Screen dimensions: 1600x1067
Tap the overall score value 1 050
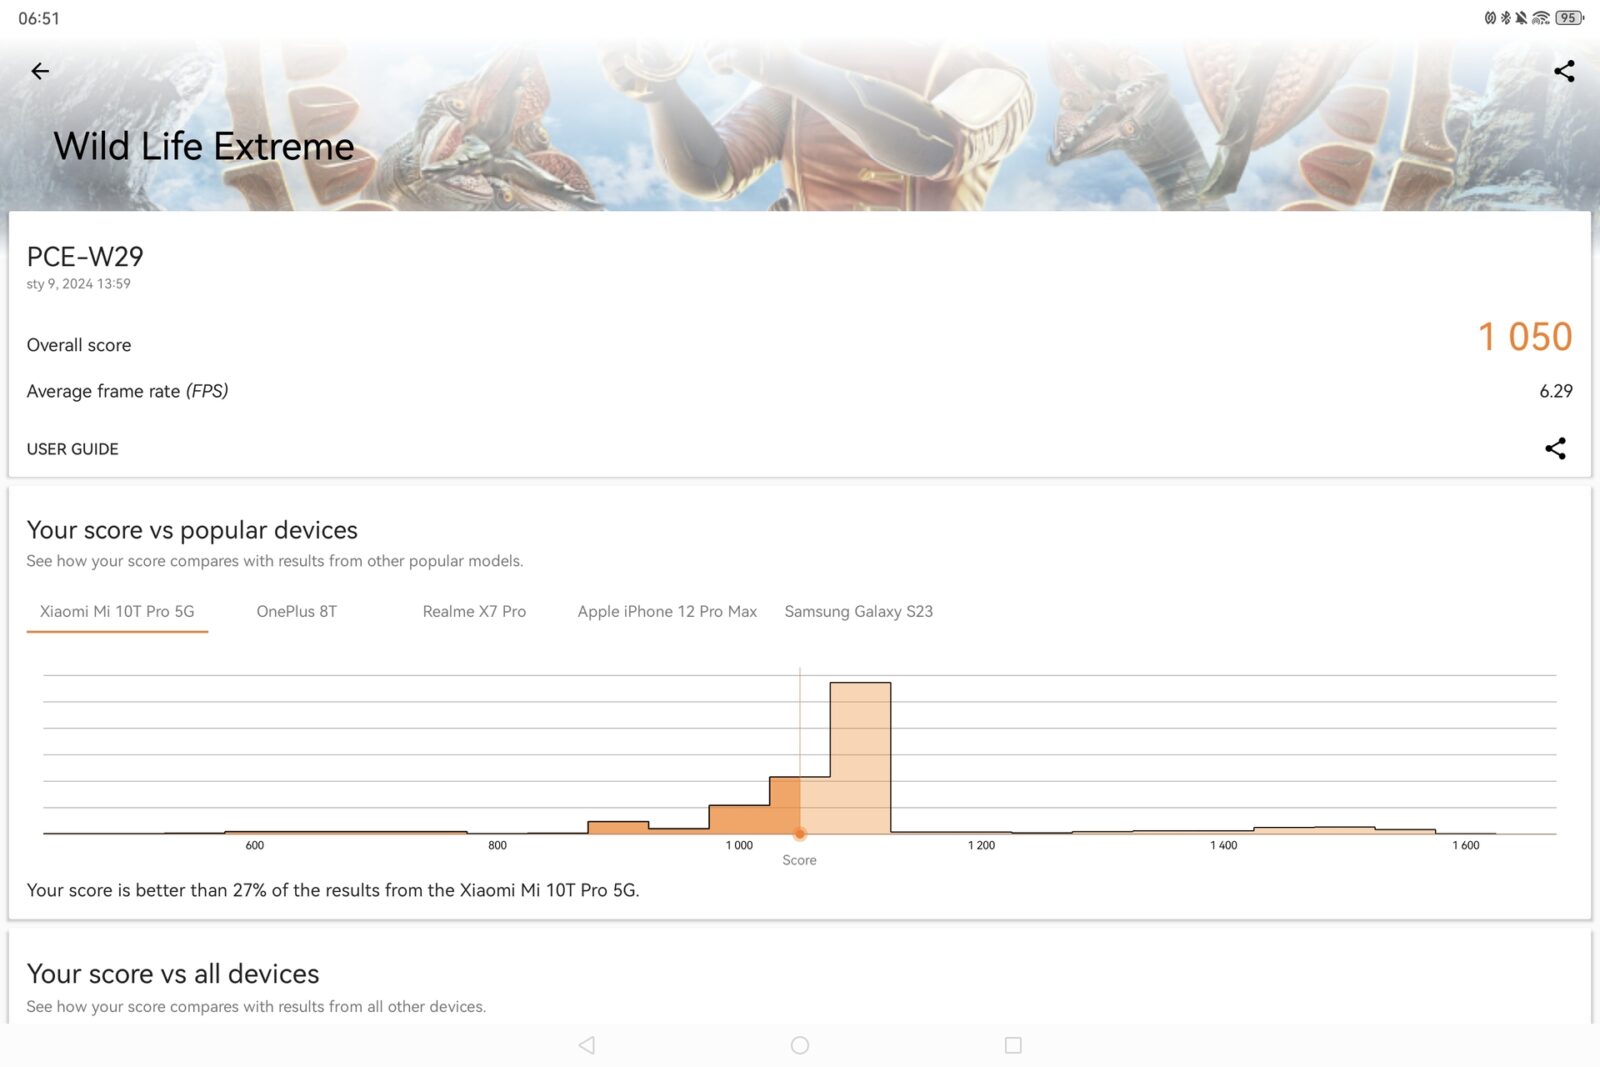pos(1524,337)
